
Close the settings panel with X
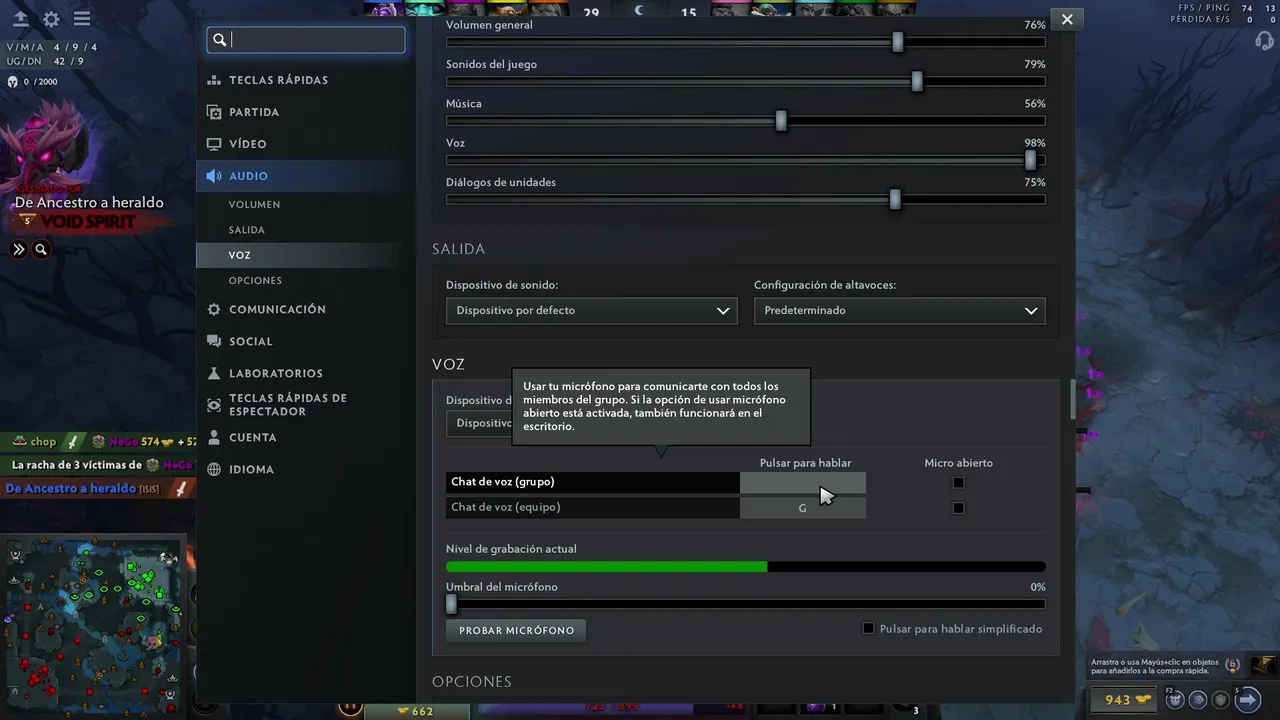tap(1067, 19)
